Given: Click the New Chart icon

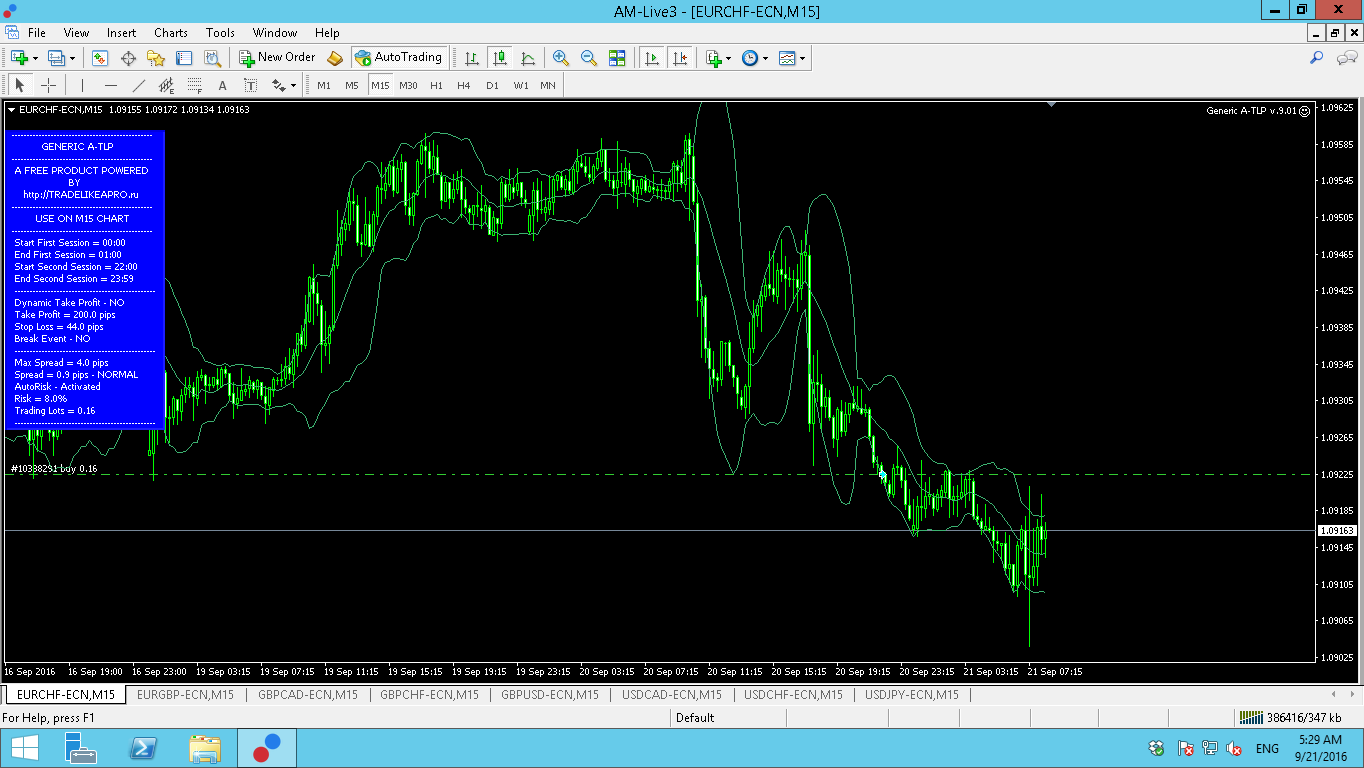Looking at the screenshot, I should [x=19, y=58].
